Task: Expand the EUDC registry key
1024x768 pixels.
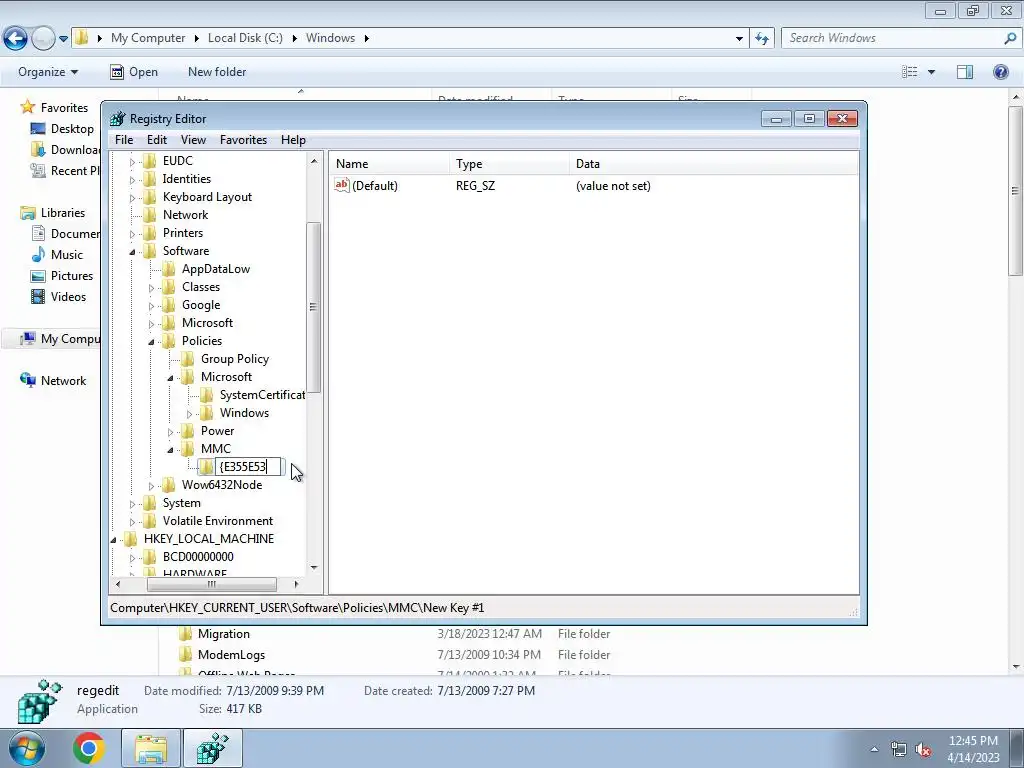Action: click(132, 161)
